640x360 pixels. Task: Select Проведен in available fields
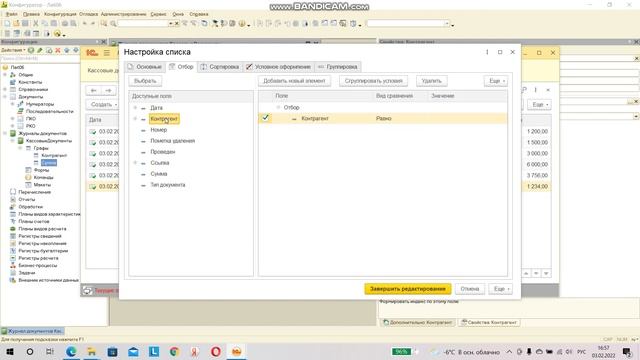click(x=162, y=152)
